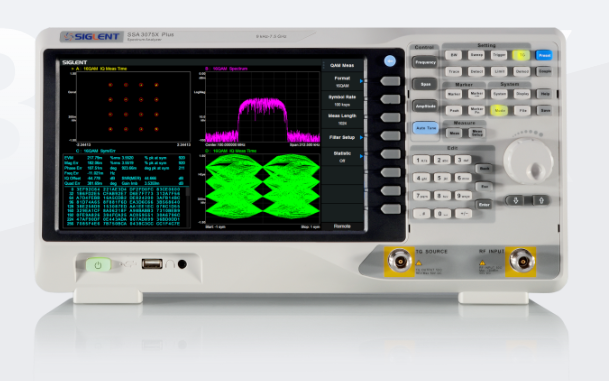
Task: Open BW settings with BW key
Action: click(454, 55)
